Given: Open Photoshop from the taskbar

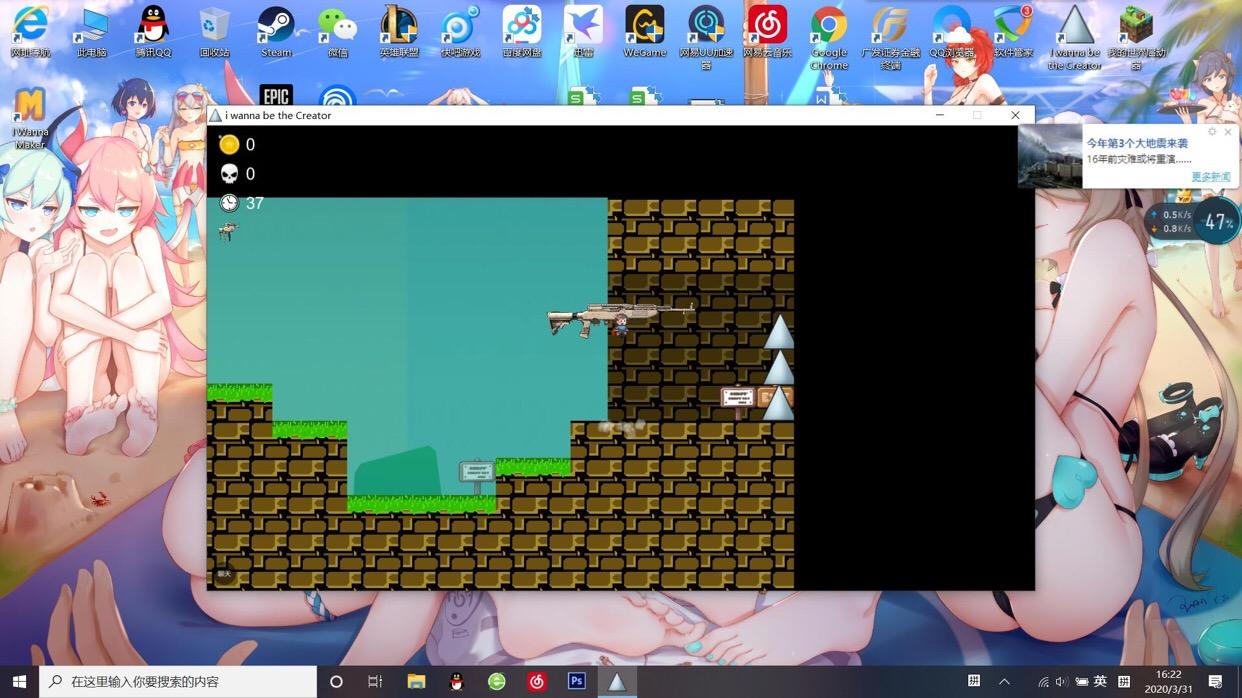Looking at the screenshot, I should coord(577,681).
